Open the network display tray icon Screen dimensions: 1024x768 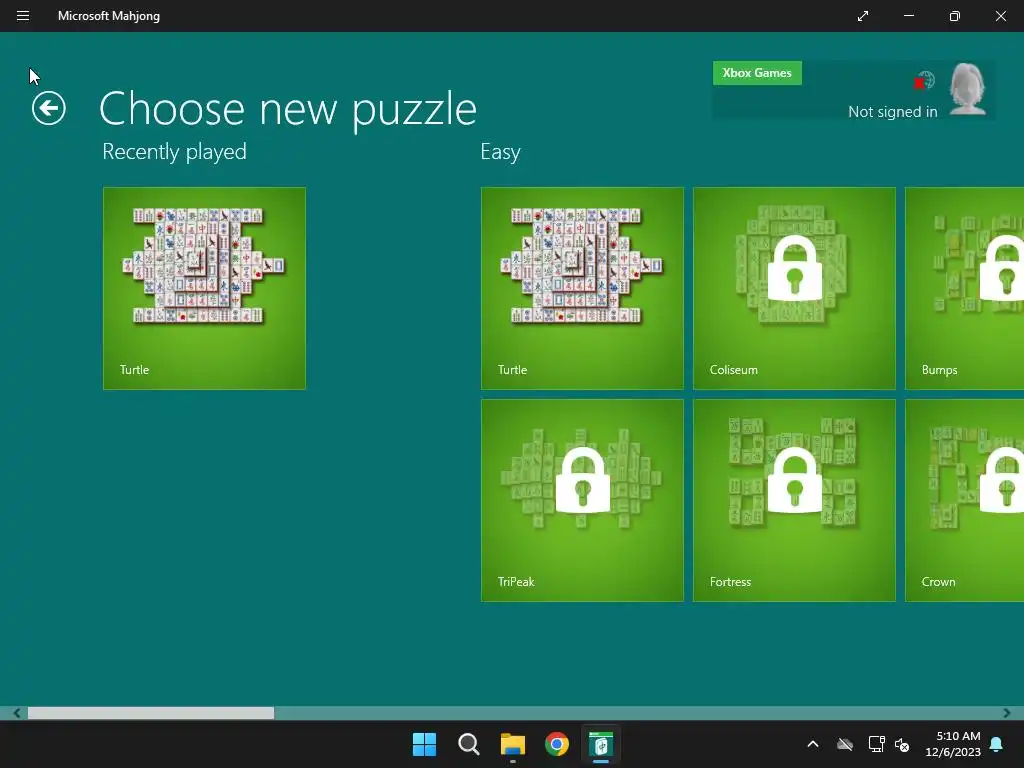pos(876,744)
